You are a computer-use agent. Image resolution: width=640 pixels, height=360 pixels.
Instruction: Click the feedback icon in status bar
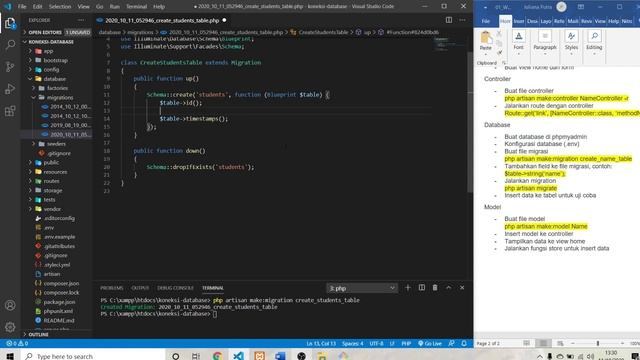(451, 344)
